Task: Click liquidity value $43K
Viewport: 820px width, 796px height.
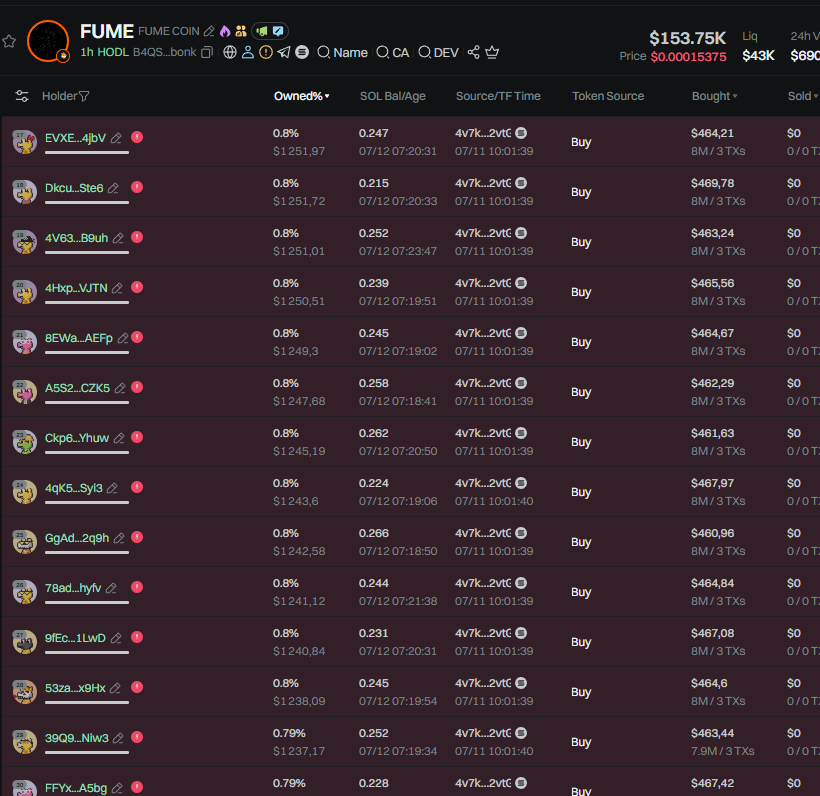Action: point(758,55)
